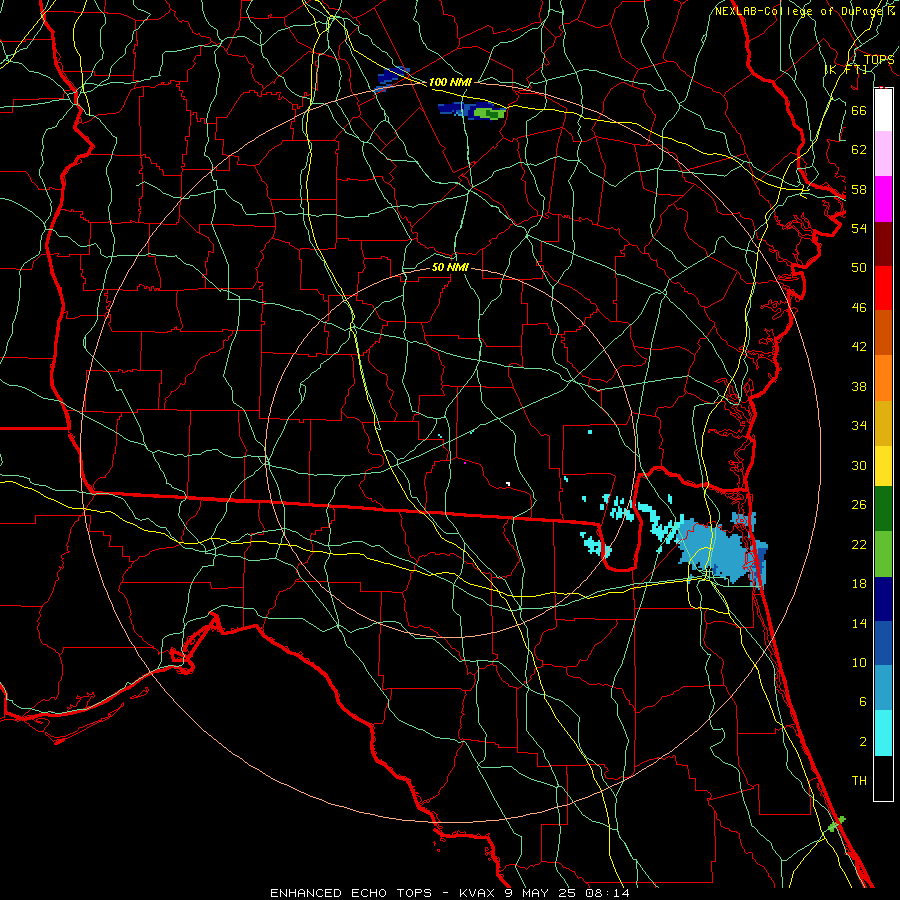Click the light green 22 kft legend swatch
Image resolution: width=900 pixels, height=900 pixels.
[x=883, y=554]
